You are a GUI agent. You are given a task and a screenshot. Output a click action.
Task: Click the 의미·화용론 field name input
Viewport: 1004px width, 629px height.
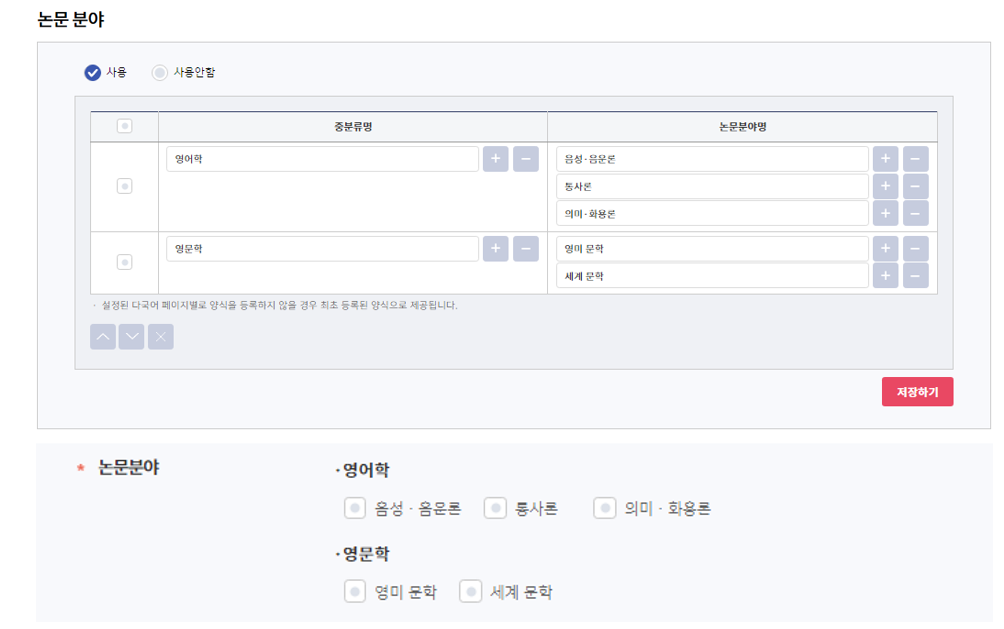(712, 214)
